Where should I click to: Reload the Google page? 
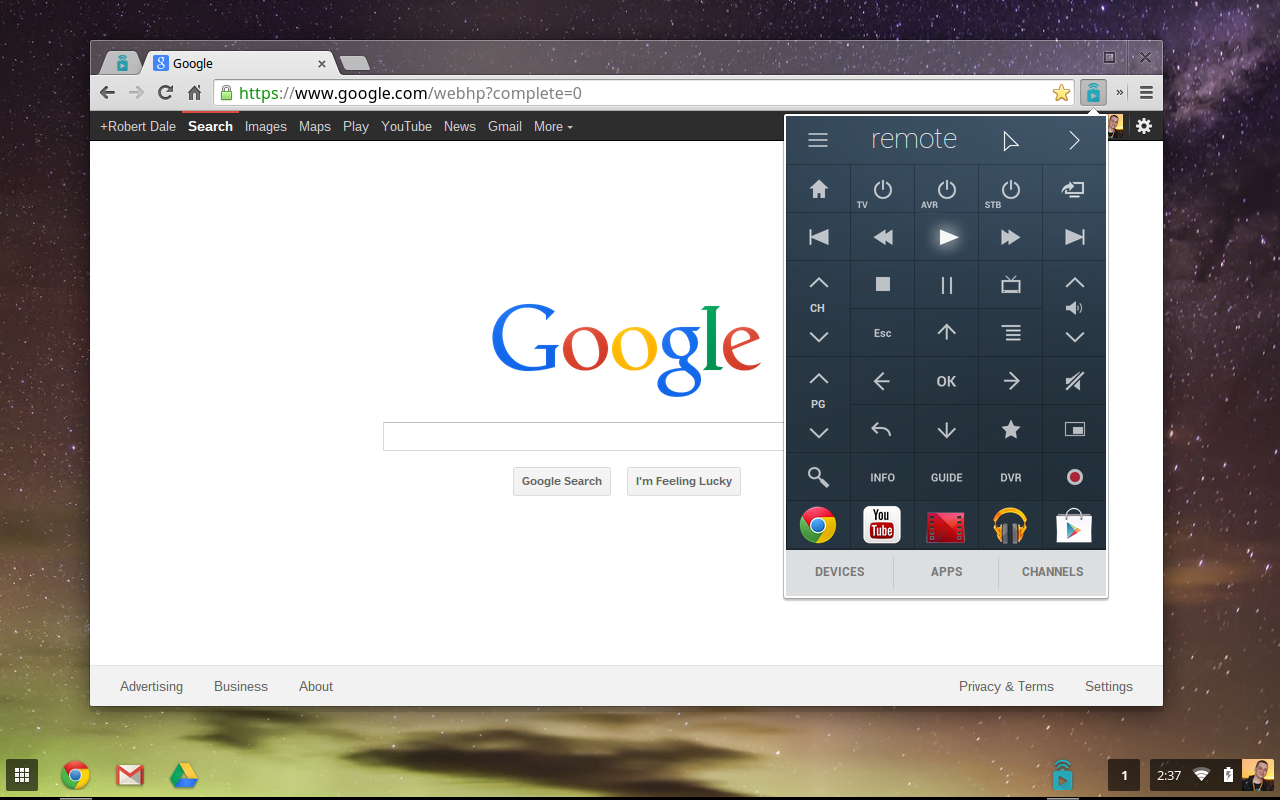tap(166, 93)
